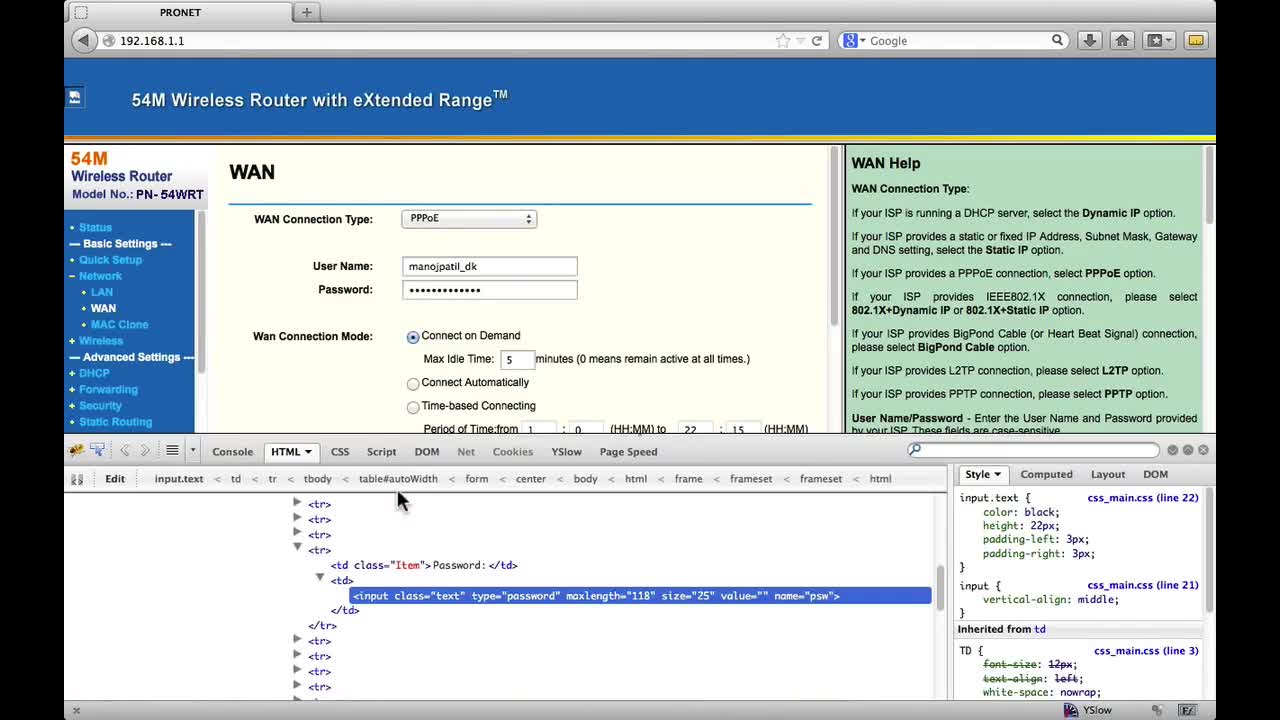Open the Security sidebar link
The height and width of the screenshot is (720, 1280).
[x=100, y=406]
